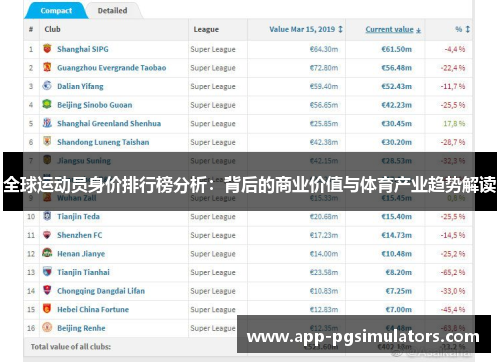Click the Shandong Luneng Taishan crest
Screen dimensions: 500x362
[47, 142]
